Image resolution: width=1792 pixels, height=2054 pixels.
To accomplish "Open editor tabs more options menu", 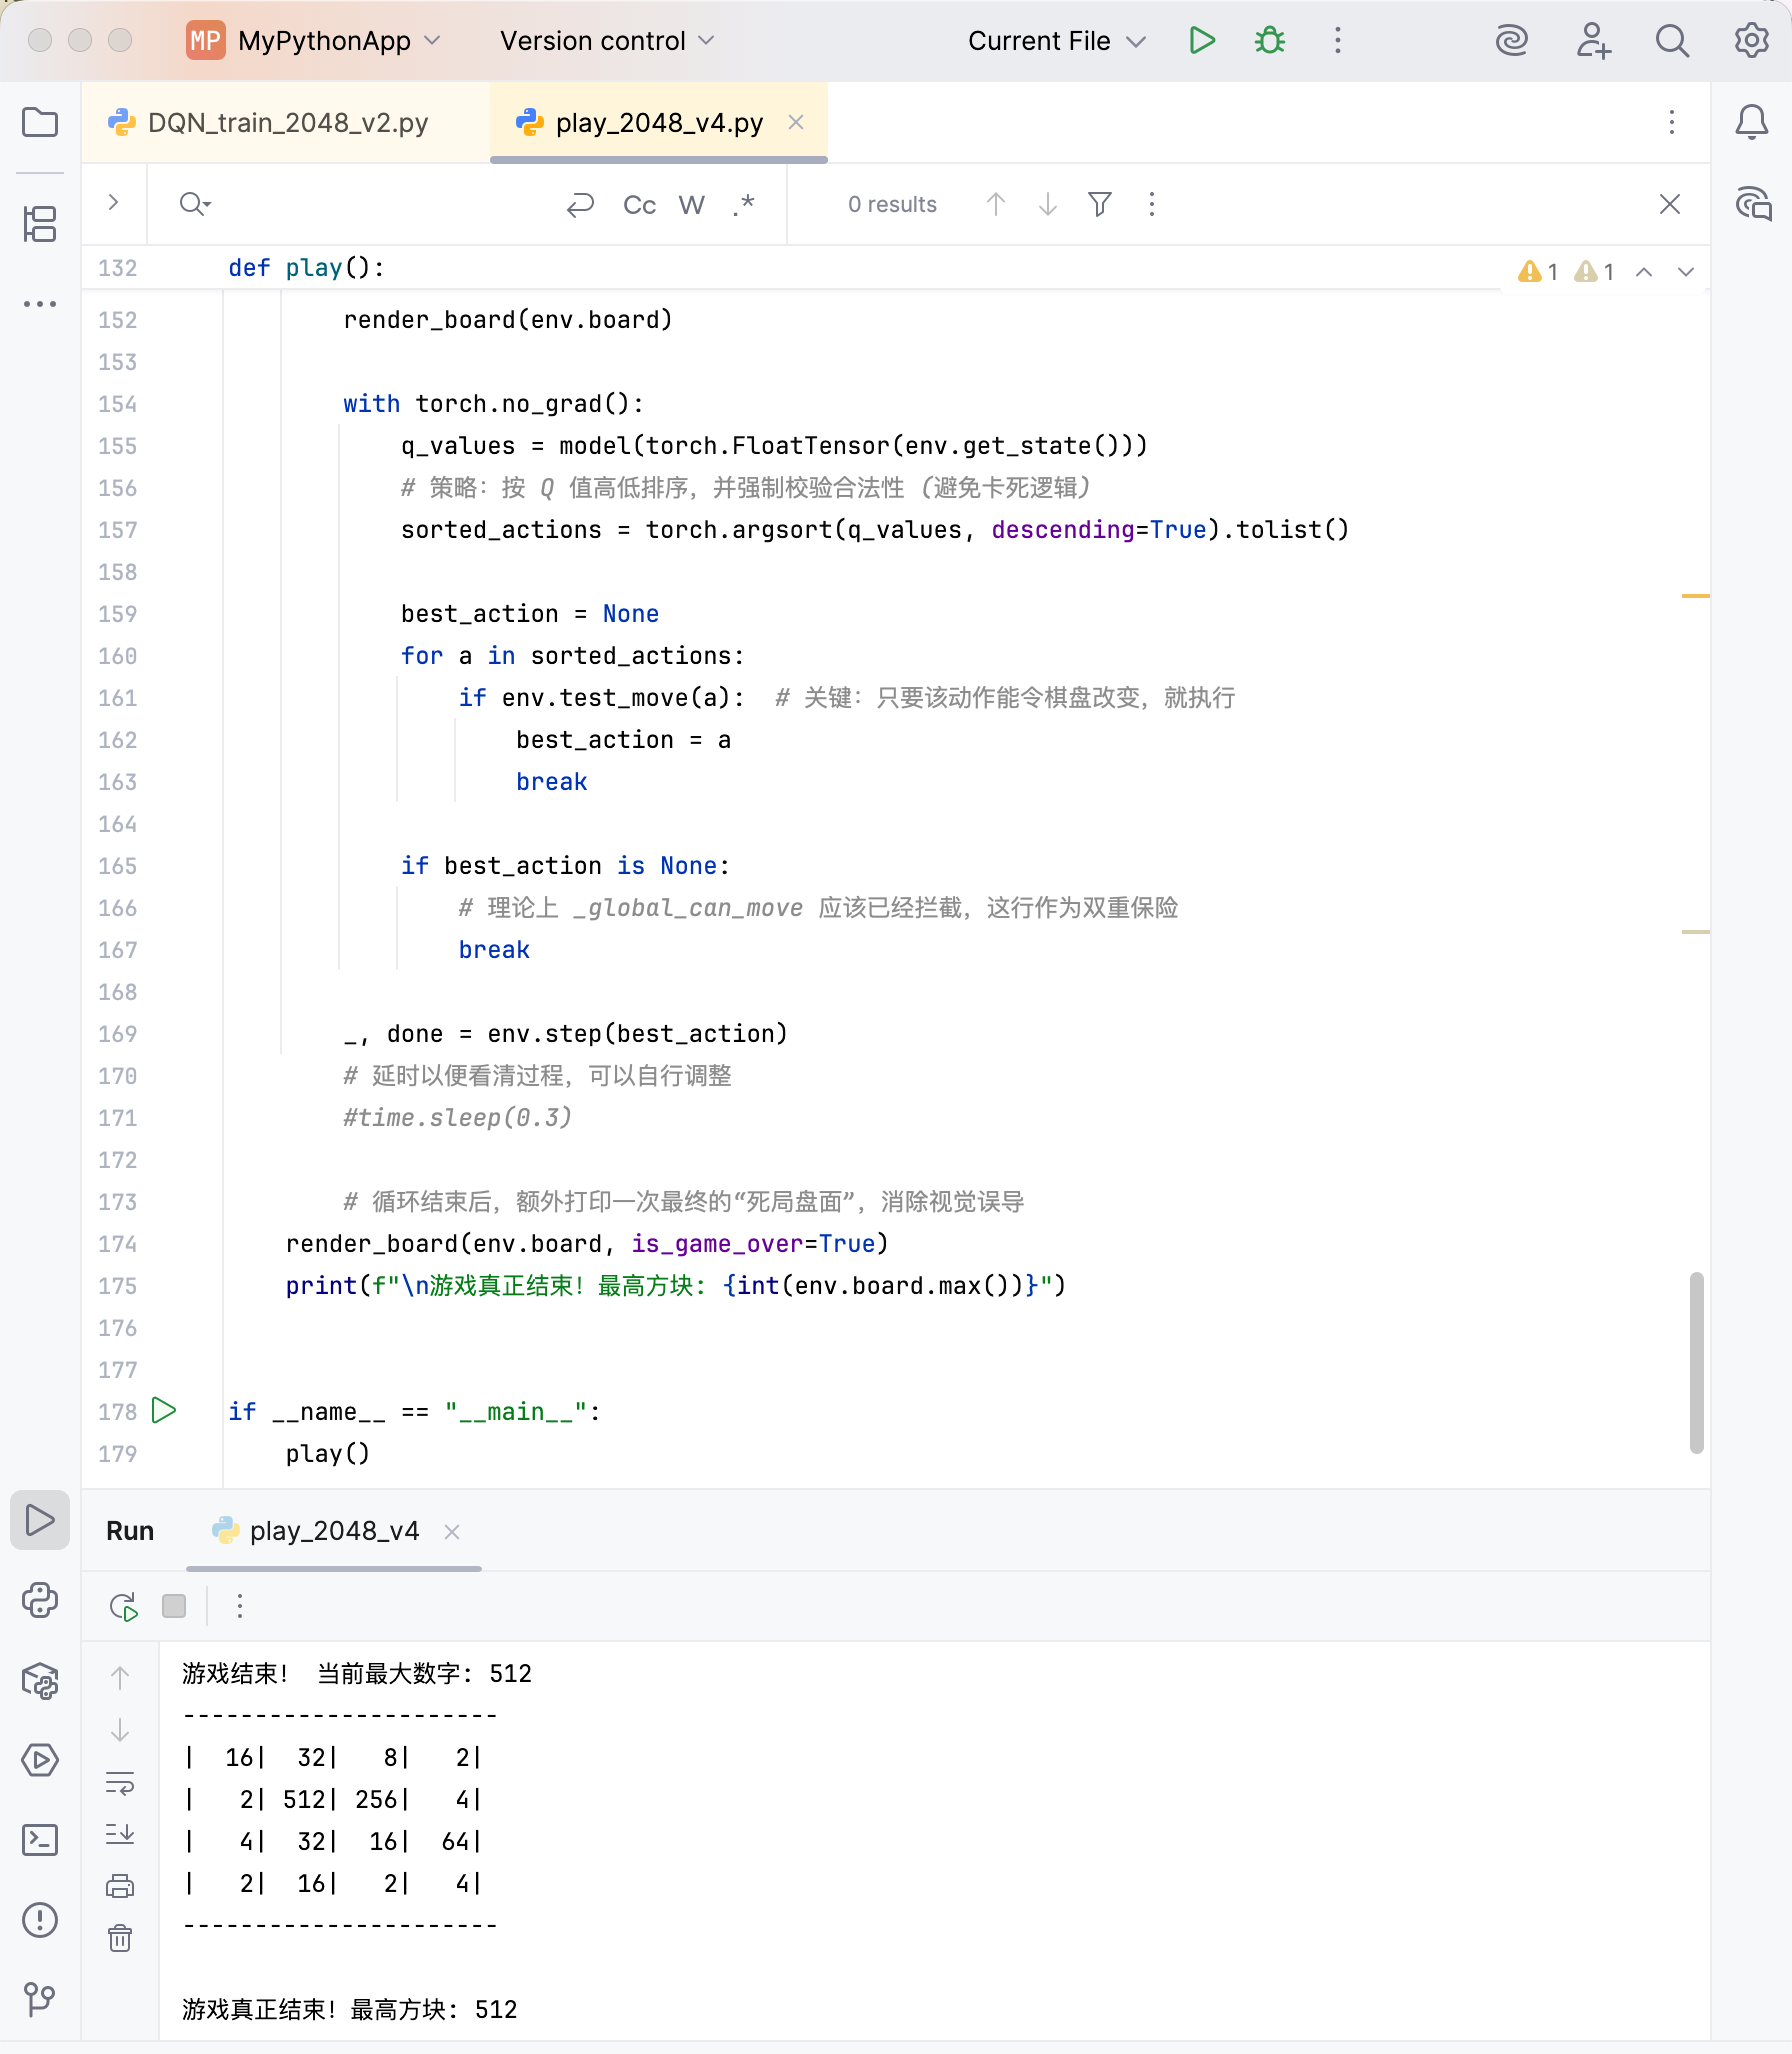I will [x=1672, y=123].
